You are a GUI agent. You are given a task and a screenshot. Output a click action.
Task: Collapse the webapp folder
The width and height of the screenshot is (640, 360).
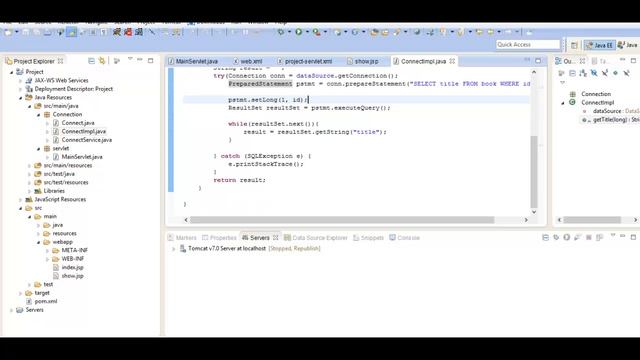click(38, 242)
